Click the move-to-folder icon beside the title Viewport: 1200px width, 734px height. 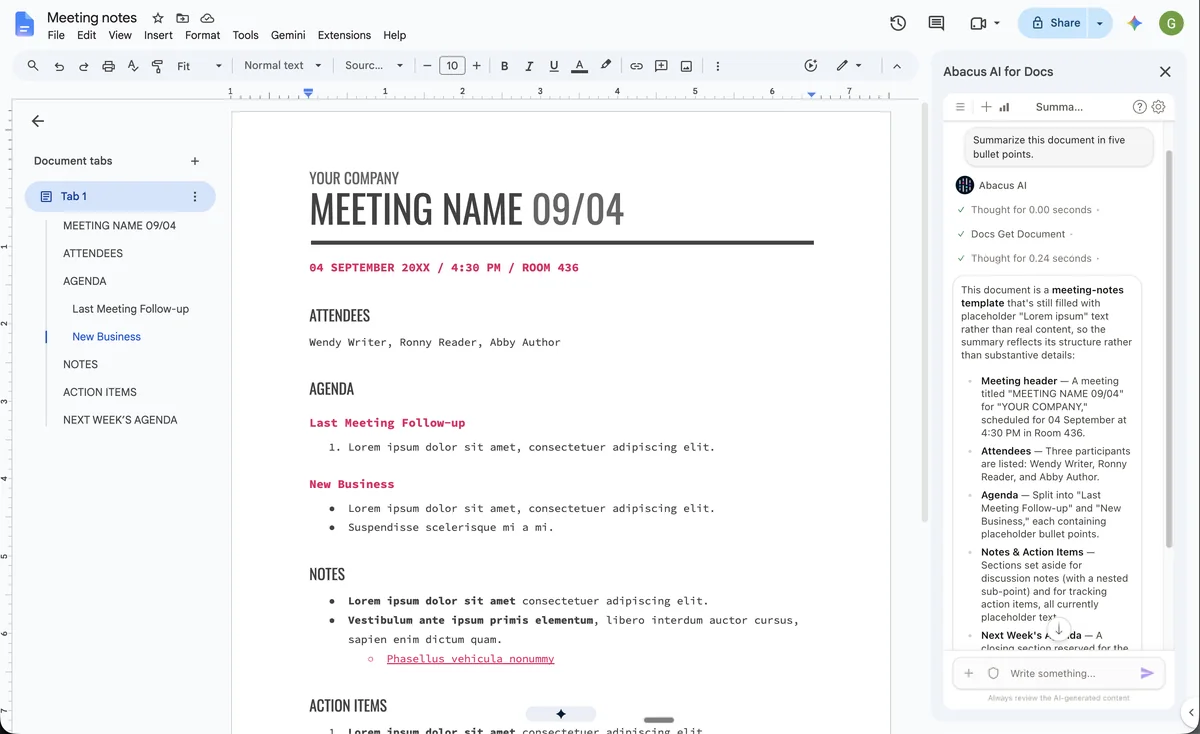coord(182,18)
